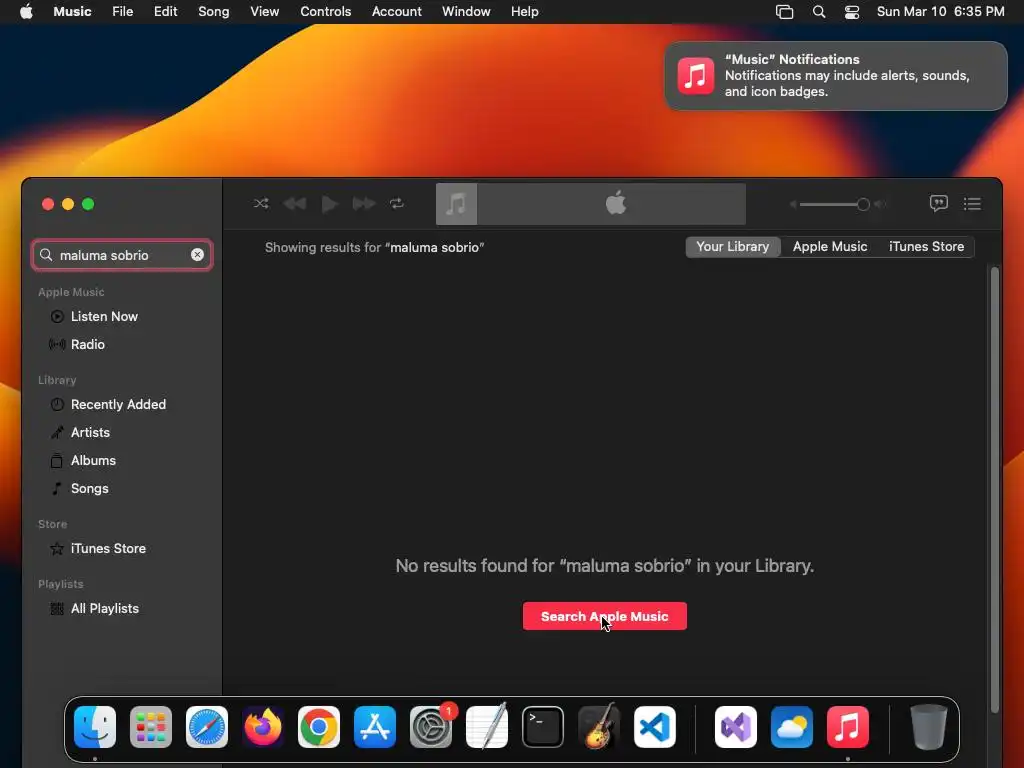Open Visual Studio Code from the Dock
Image resolution: width=1024 pixels, height=768 pixels.
click(x=655, y=727)
